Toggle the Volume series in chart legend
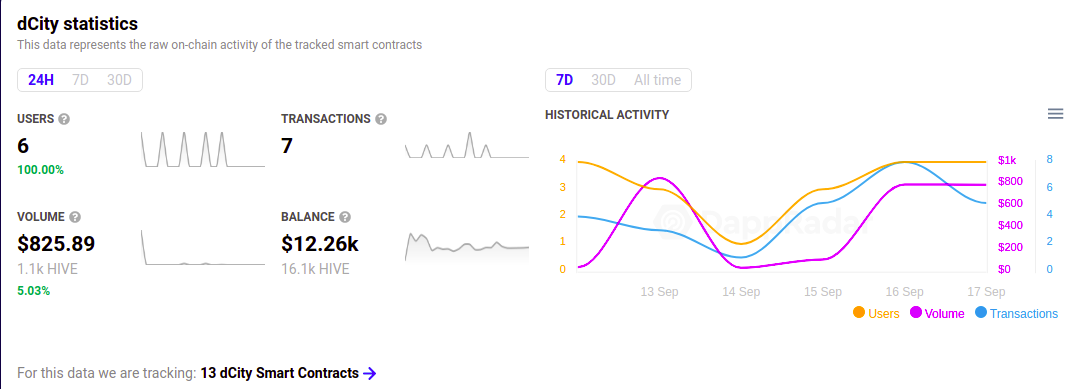The width and height of the screenshot is (1081, 389). (x=938, y=313)
